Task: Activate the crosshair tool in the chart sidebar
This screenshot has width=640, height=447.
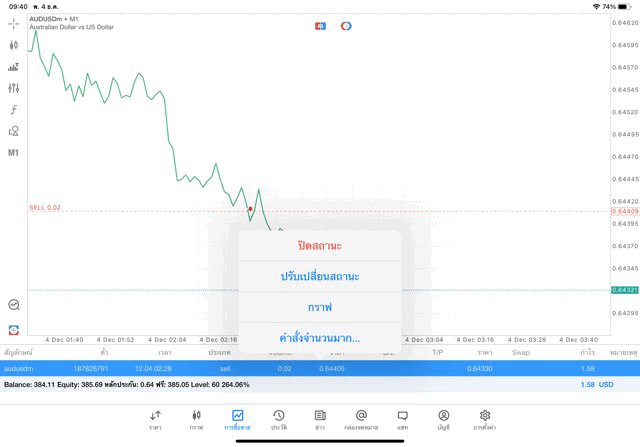Action: (13, 23)
